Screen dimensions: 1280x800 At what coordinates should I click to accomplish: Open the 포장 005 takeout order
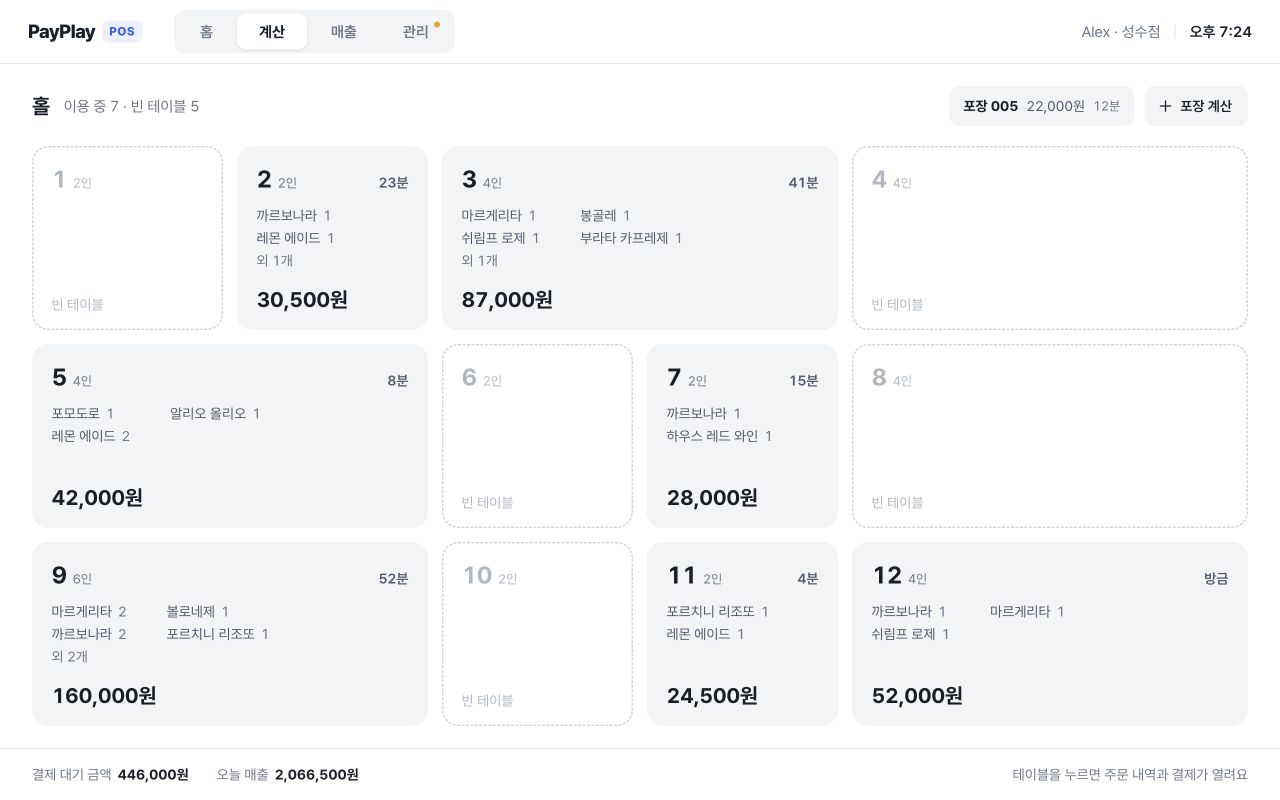coord(1042,106)
